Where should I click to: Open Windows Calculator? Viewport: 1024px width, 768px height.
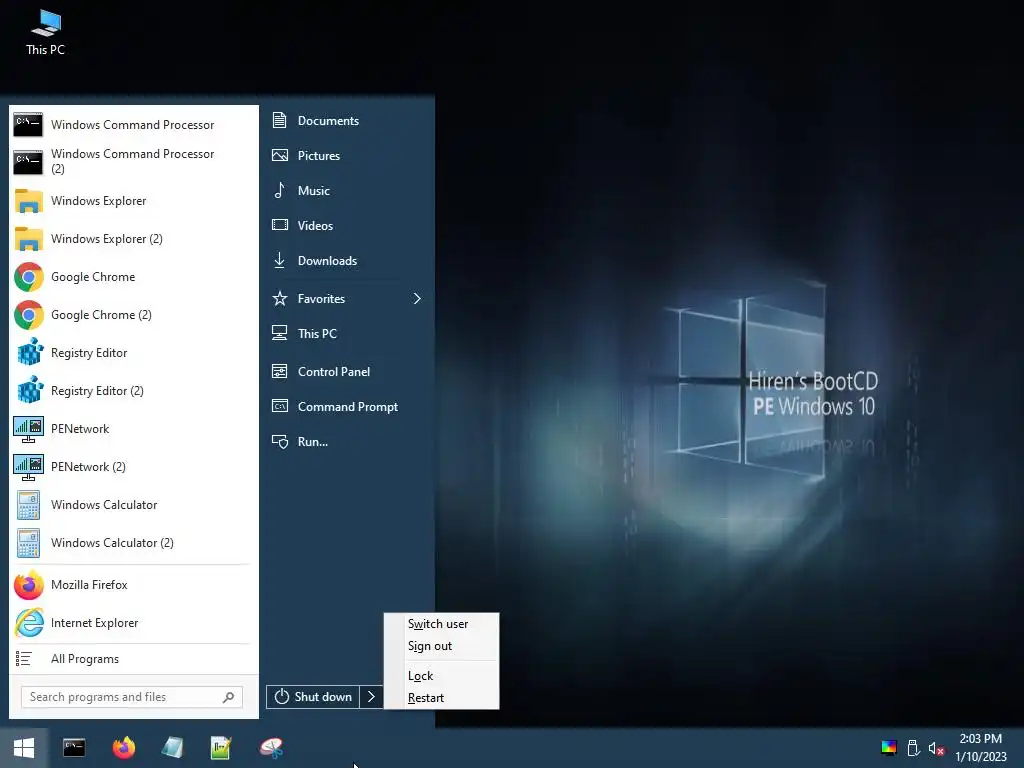coord(133,504)
